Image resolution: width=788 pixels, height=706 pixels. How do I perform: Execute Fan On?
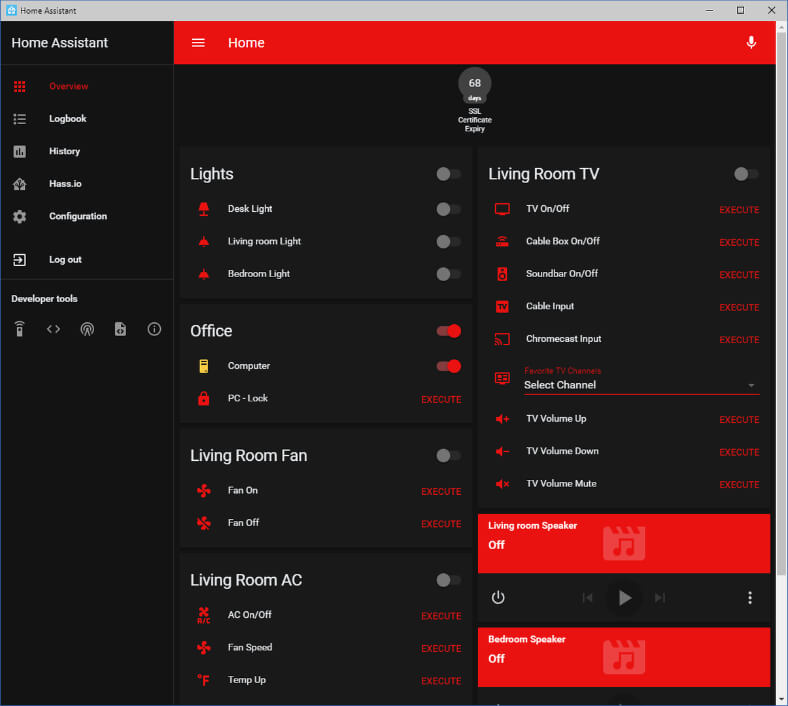click(441, 491)
